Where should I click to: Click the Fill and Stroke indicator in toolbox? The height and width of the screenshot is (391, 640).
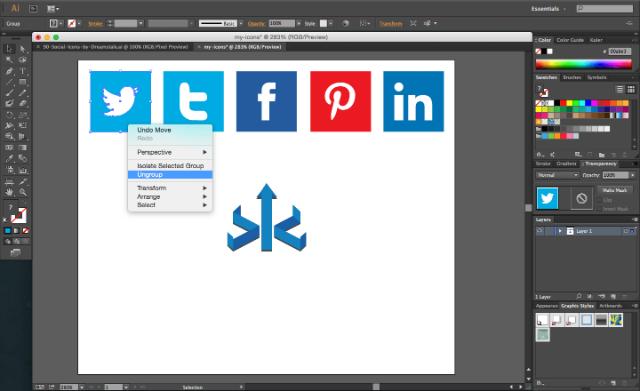[x=18, y=215]
